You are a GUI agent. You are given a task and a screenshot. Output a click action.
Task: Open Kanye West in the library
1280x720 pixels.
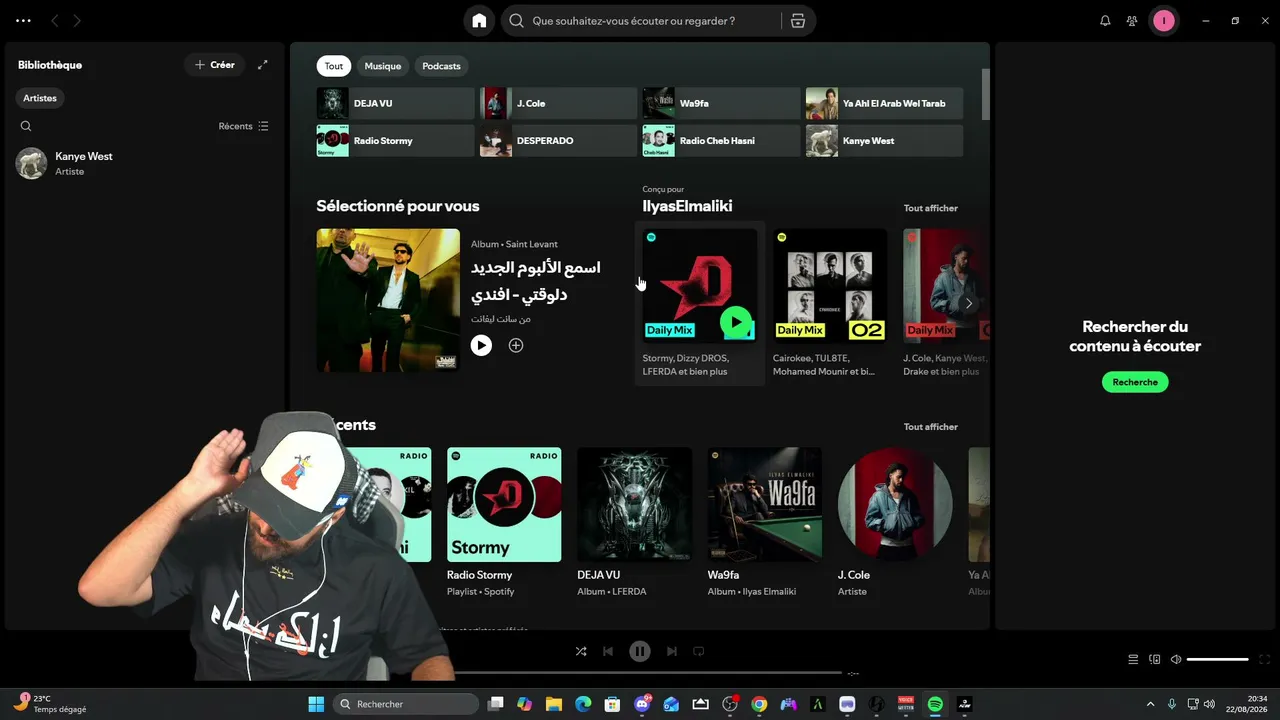point(144,163)
